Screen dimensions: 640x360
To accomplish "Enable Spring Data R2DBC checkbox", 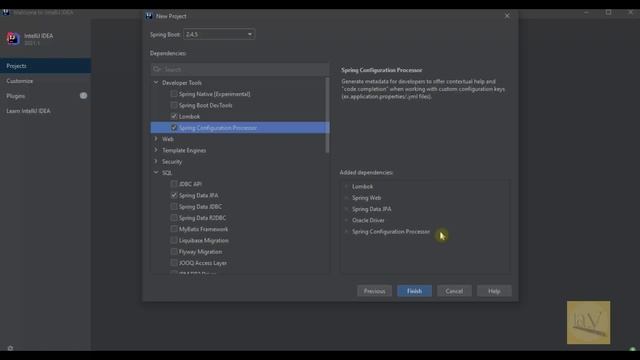I will click(174, 218).
